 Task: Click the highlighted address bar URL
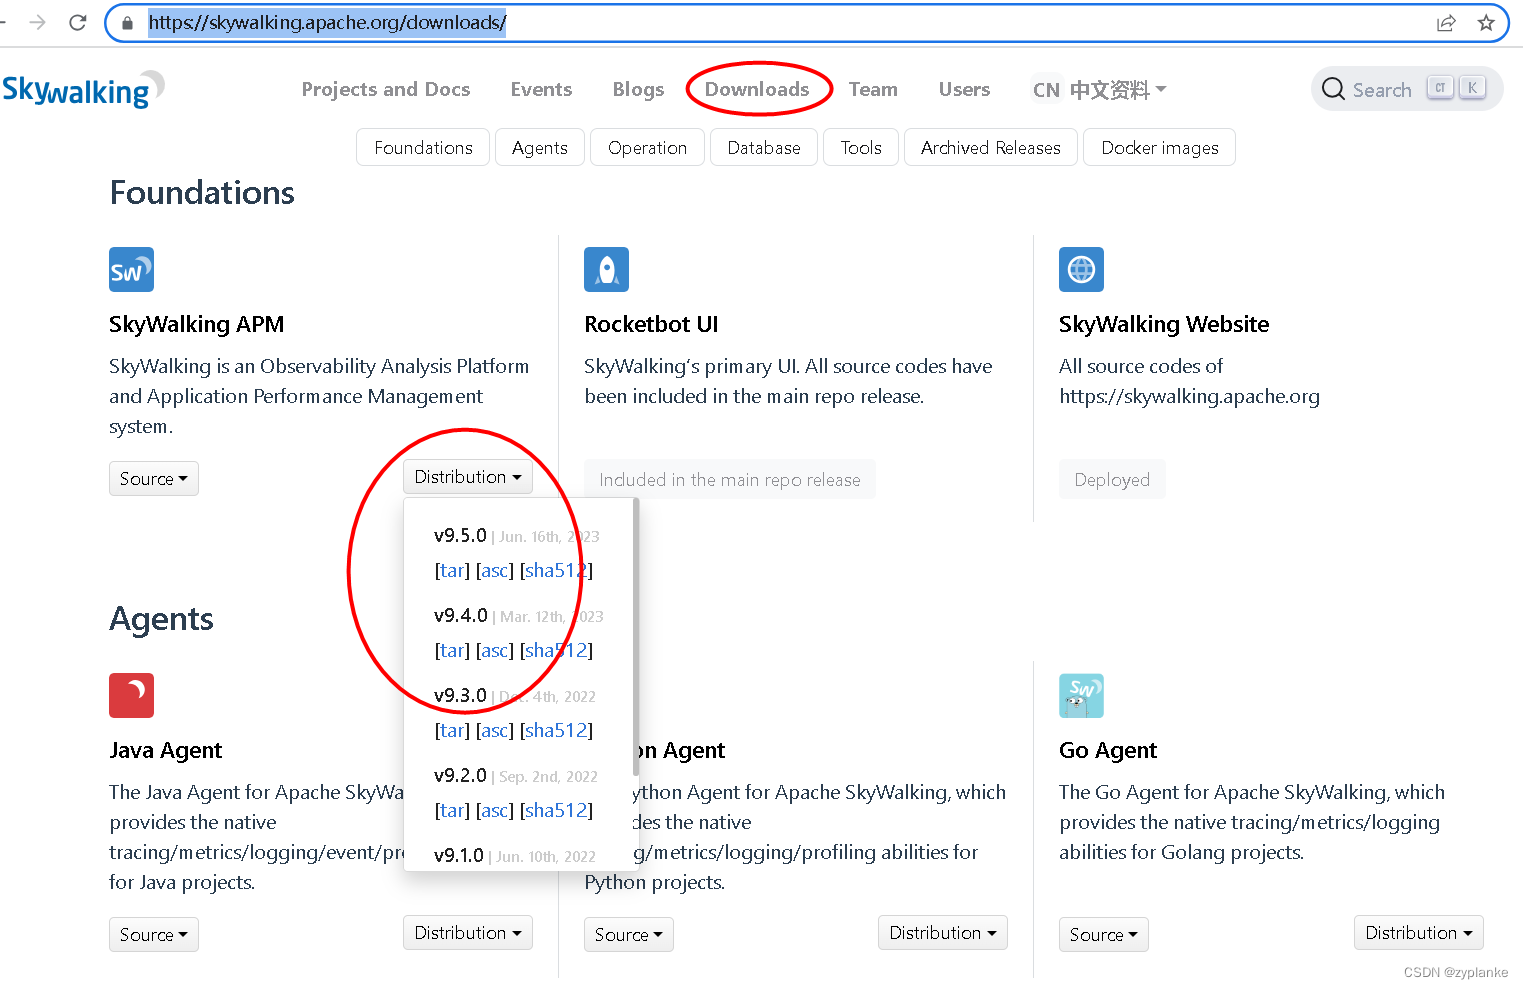coord(327,22)
